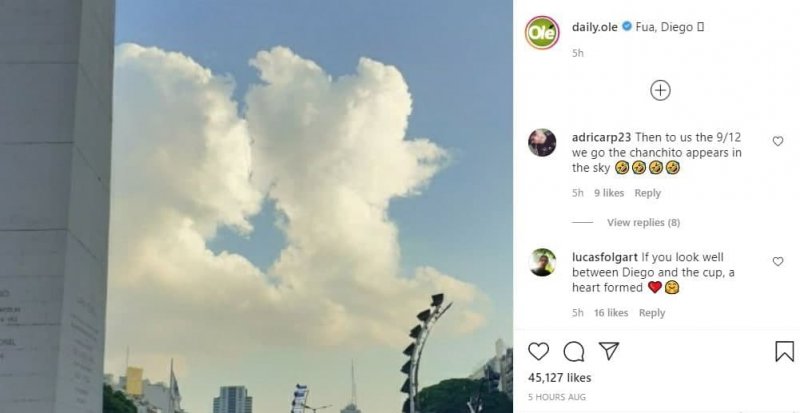
Task: Open the comment bubble icon
Action: pyautogui.click(x=574, y=351)
